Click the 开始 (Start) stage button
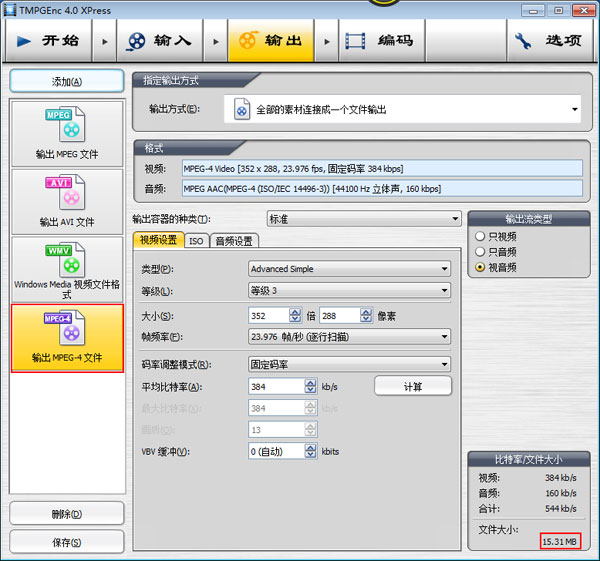Screen dimensions: 600x561 click(x=49, y=41)
